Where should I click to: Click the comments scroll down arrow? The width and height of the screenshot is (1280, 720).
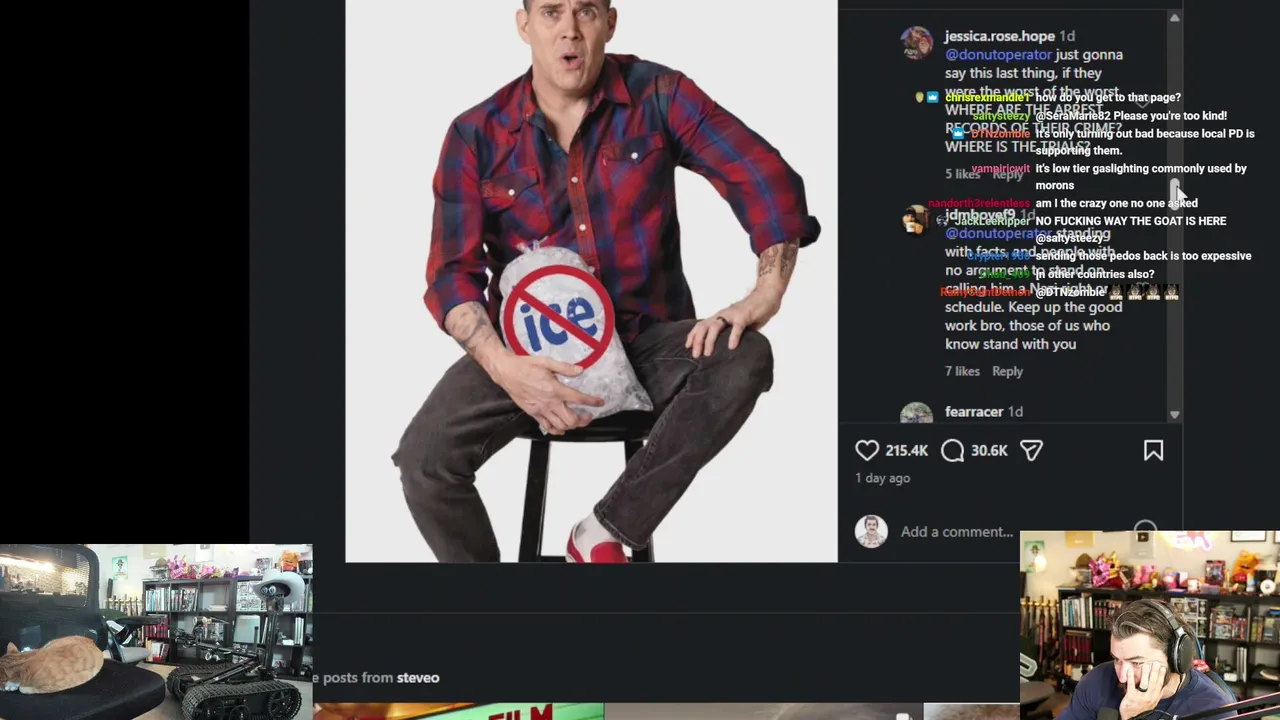(1174, 414)
